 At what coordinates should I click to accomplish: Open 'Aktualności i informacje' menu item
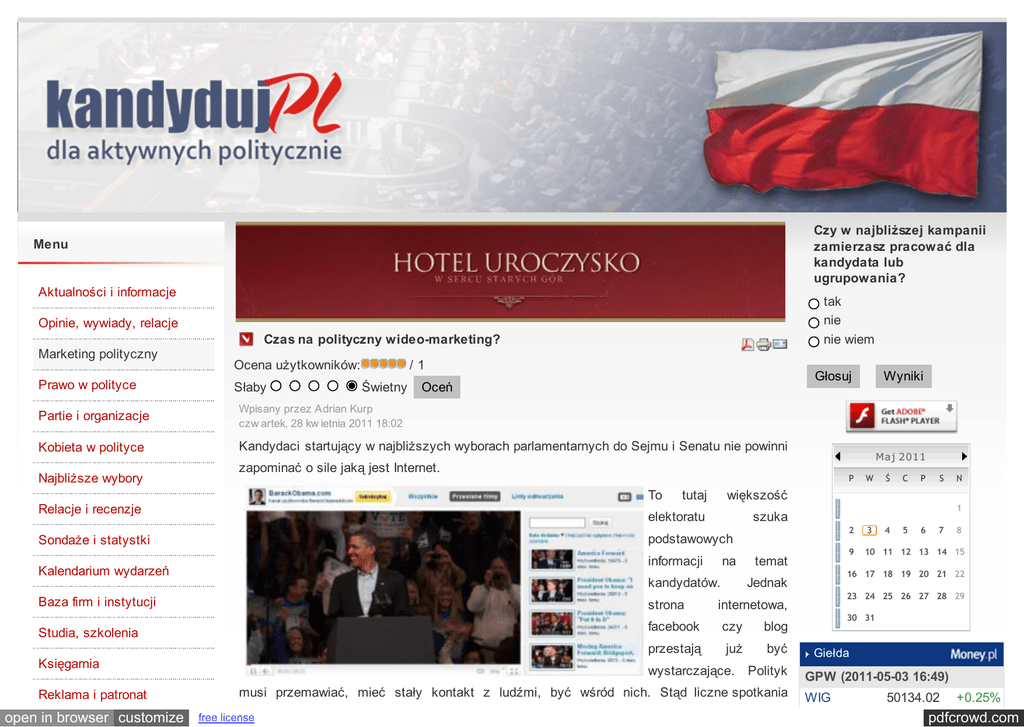click(x=107, y=292)
